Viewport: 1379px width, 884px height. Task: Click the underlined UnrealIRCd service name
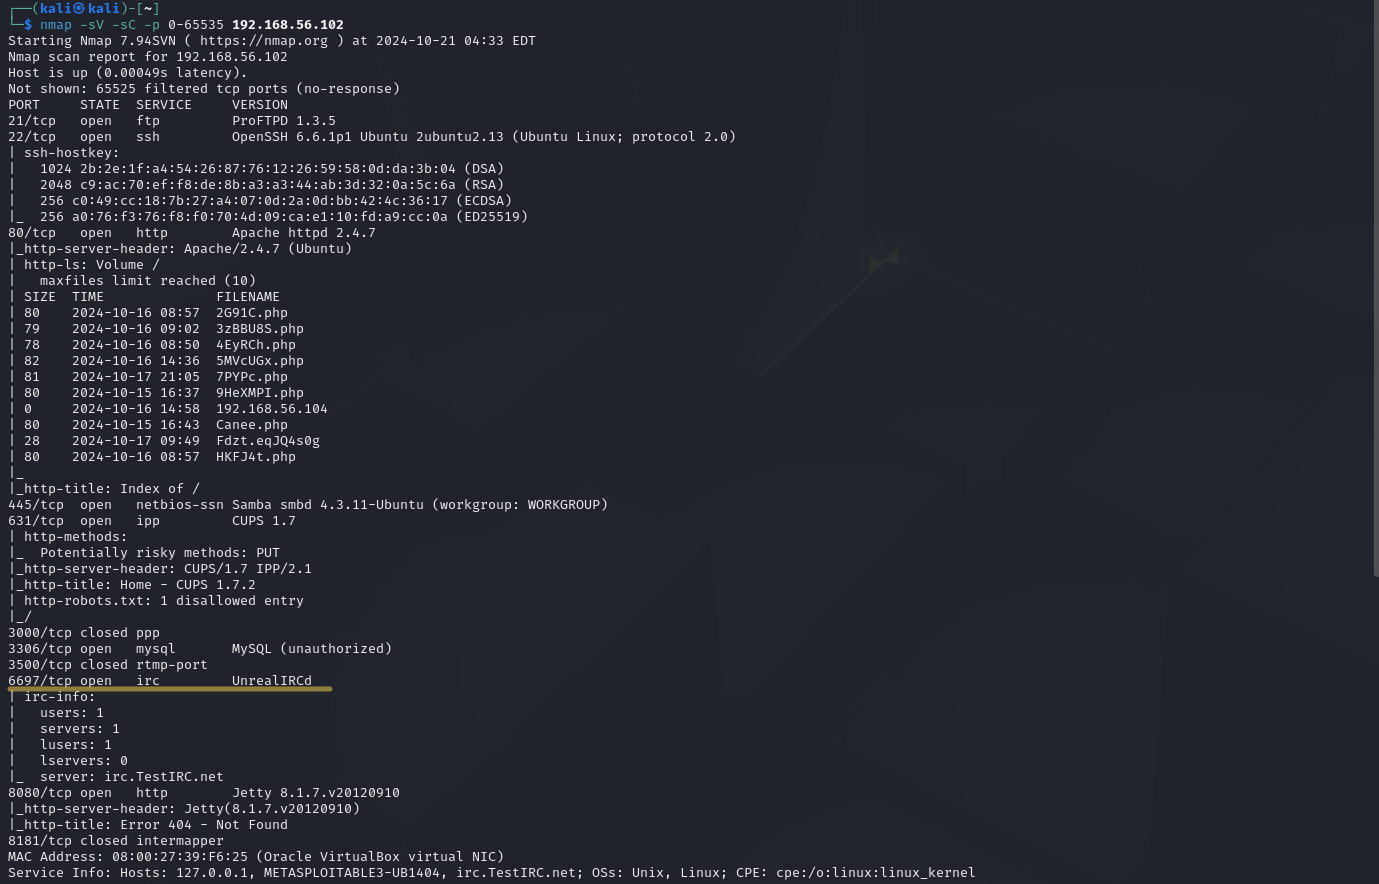[x=272, y=681]
